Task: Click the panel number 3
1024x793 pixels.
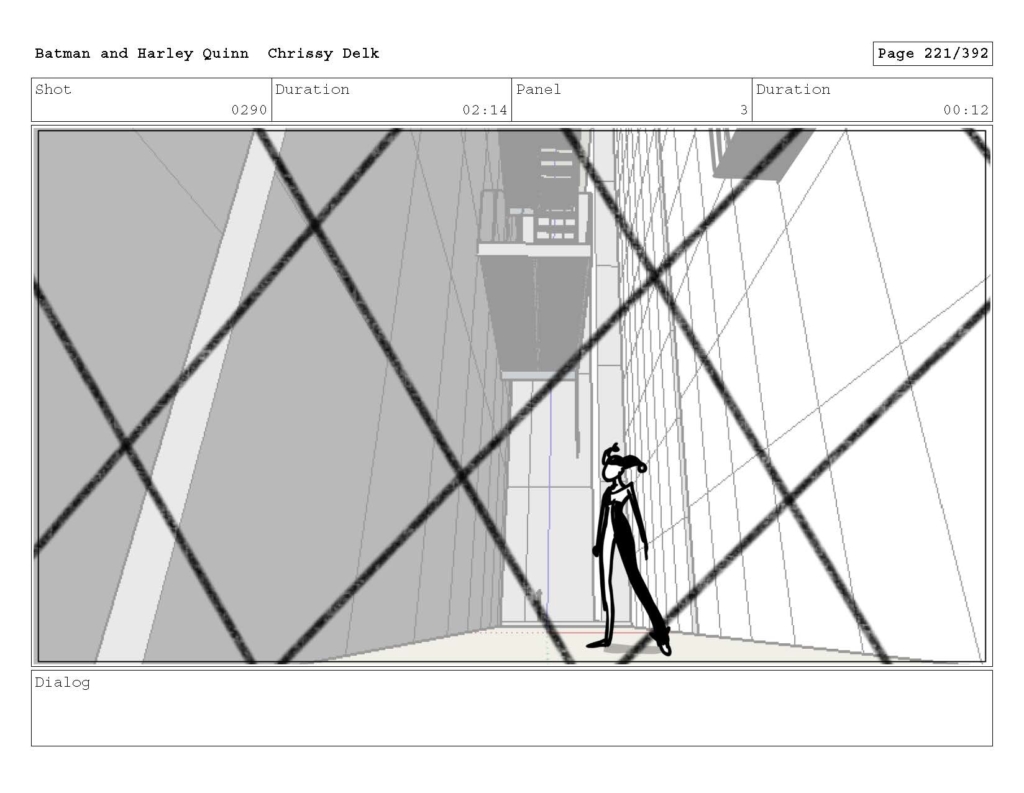Action: (743, 110)
